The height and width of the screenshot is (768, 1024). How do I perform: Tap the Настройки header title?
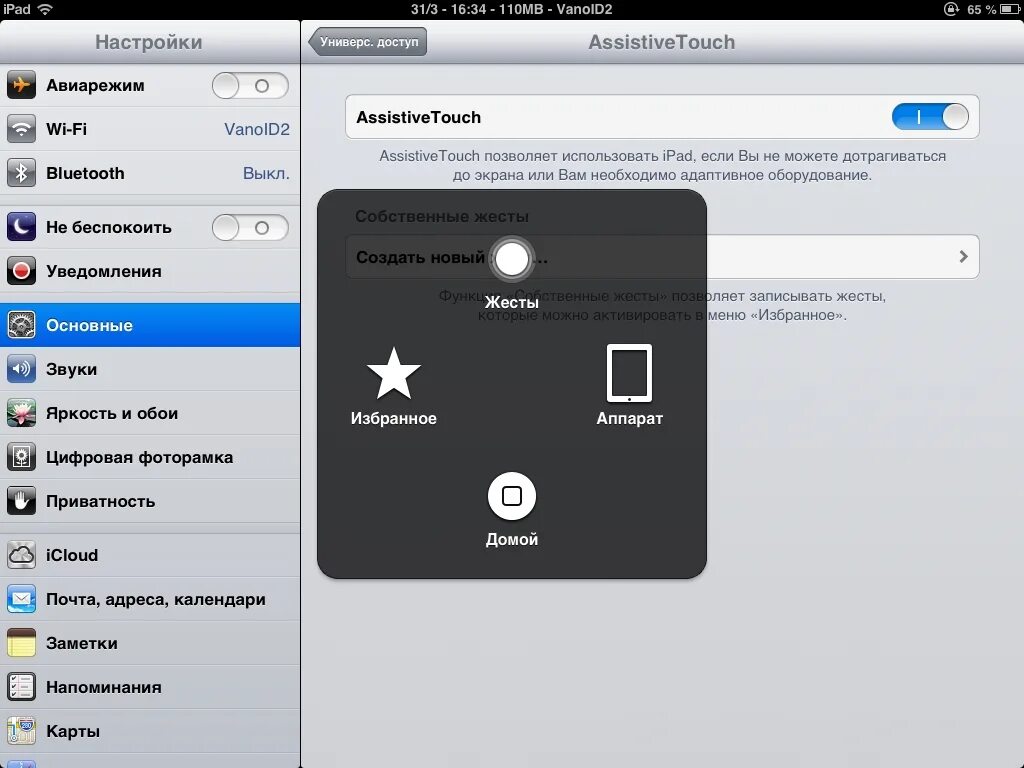[149, 42]
